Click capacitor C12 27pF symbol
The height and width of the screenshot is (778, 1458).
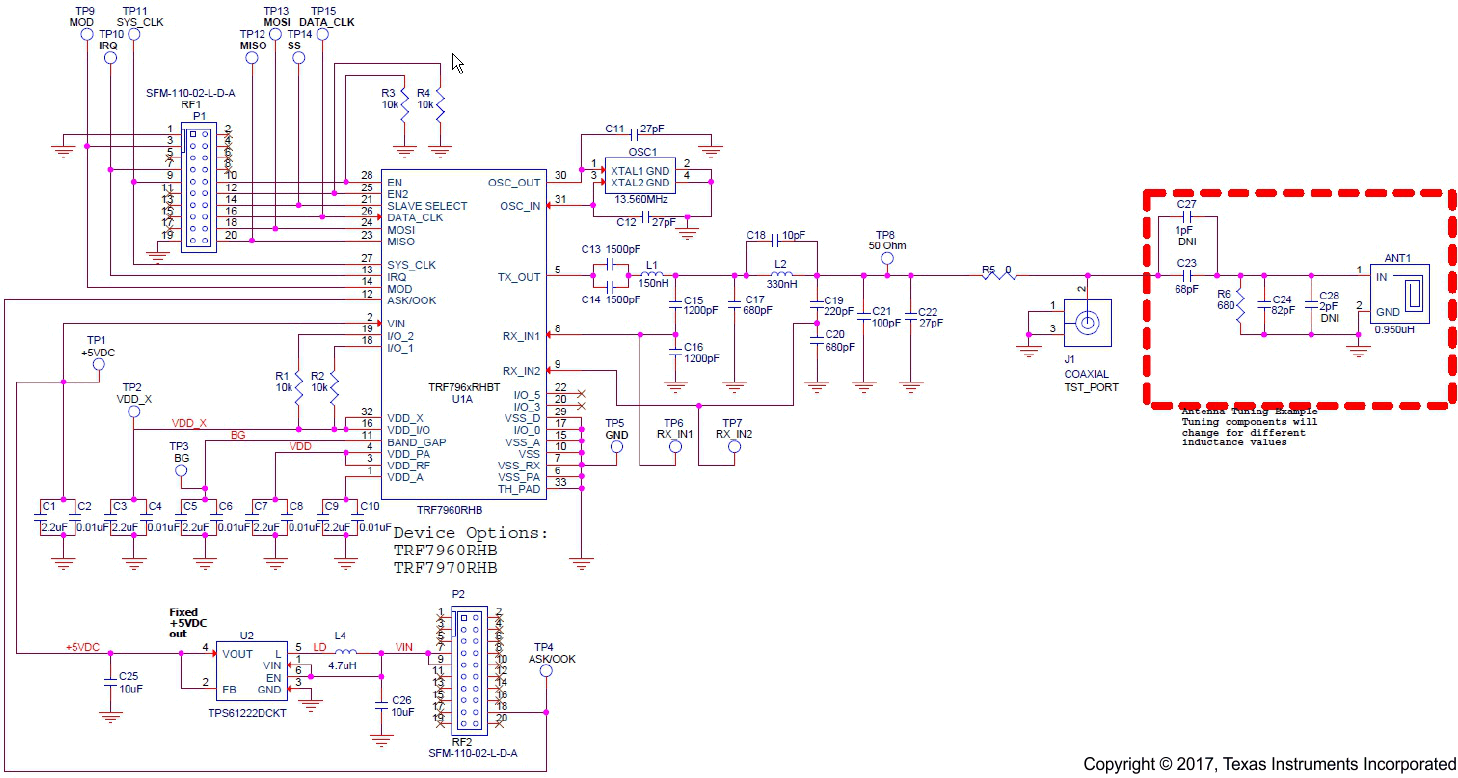point(646,215)
